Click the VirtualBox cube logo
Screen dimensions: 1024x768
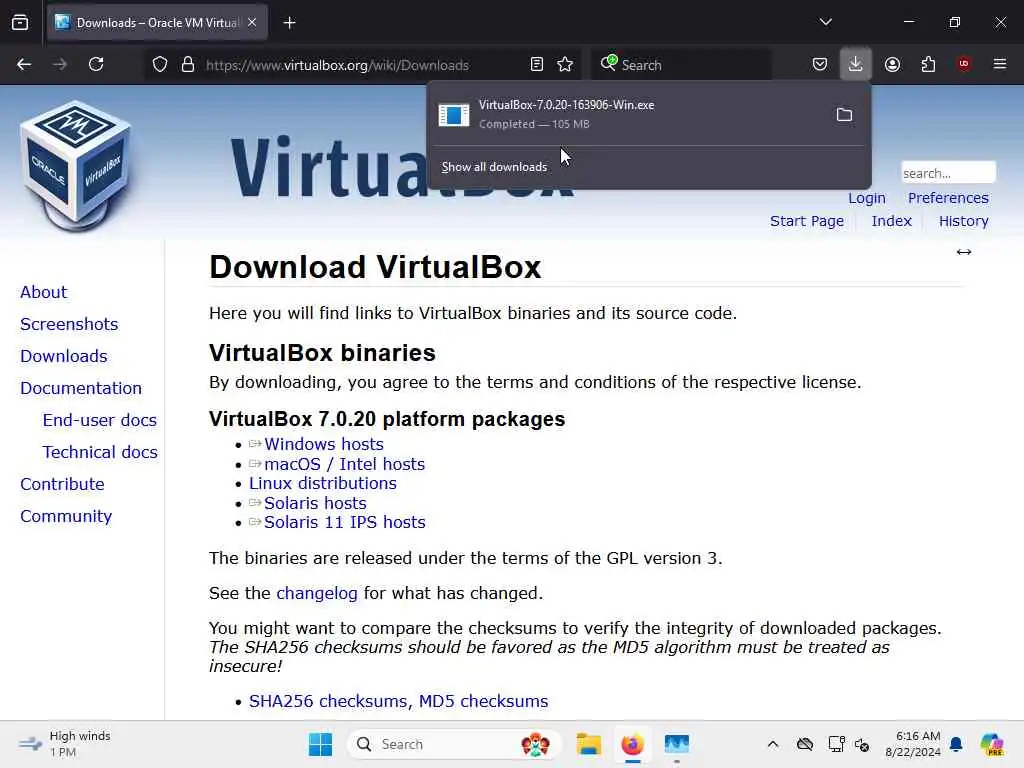[x=75, y=167]
